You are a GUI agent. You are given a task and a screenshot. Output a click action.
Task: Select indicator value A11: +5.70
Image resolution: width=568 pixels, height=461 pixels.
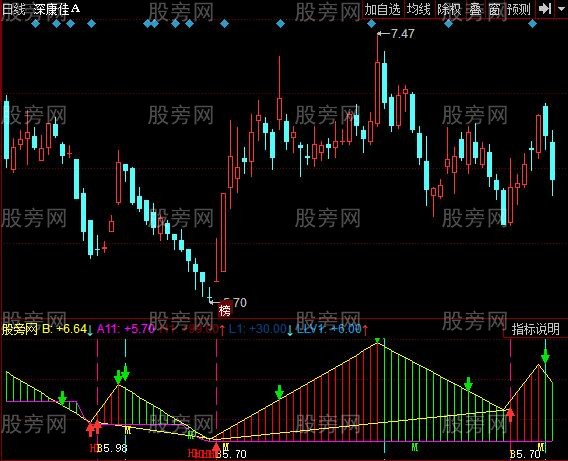[126, 329]
